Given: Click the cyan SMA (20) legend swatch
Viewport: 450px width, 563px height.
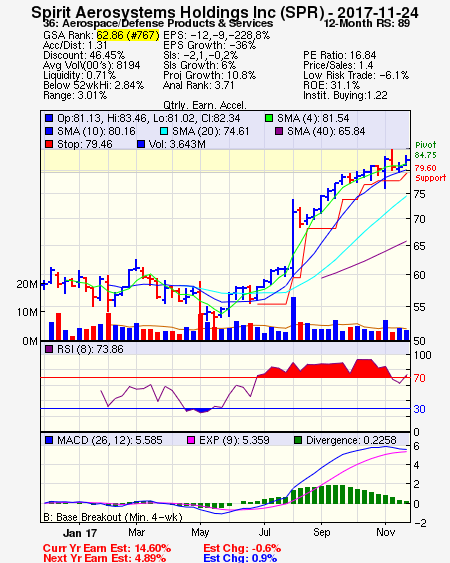Looking at the screenshot, I should pos(164,131).
